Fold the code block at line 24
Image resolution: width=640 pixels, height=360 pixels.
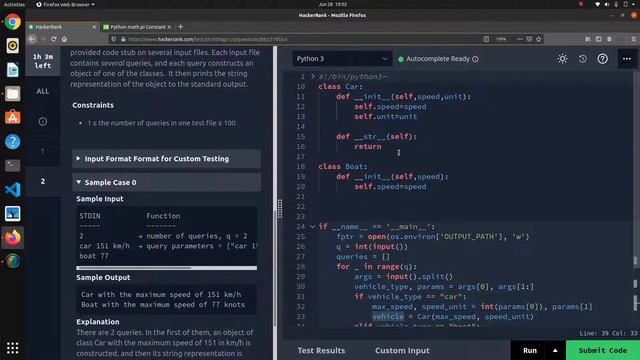[313, 227]
